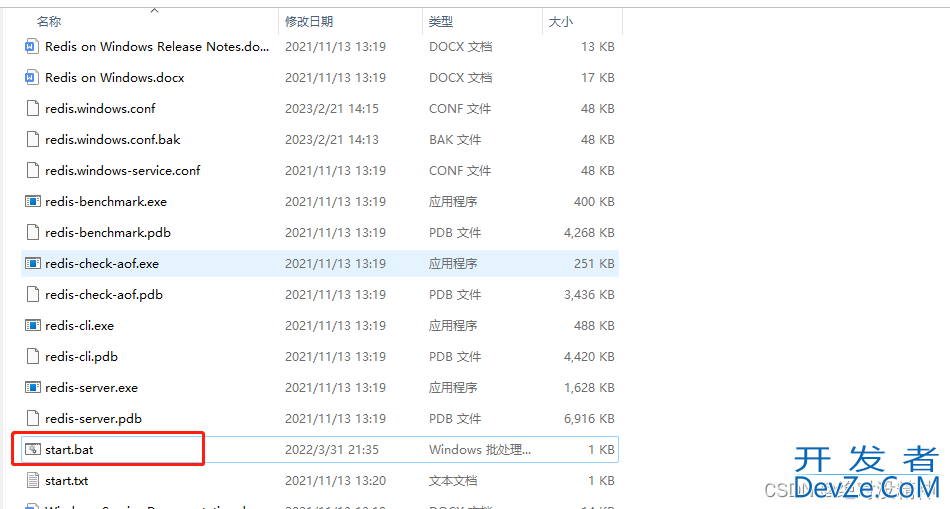The width and height of the screenshot is (950, 509).
Task: Select the Word icon of Redis on Windows.docx
Action: [x=32, y=78]
